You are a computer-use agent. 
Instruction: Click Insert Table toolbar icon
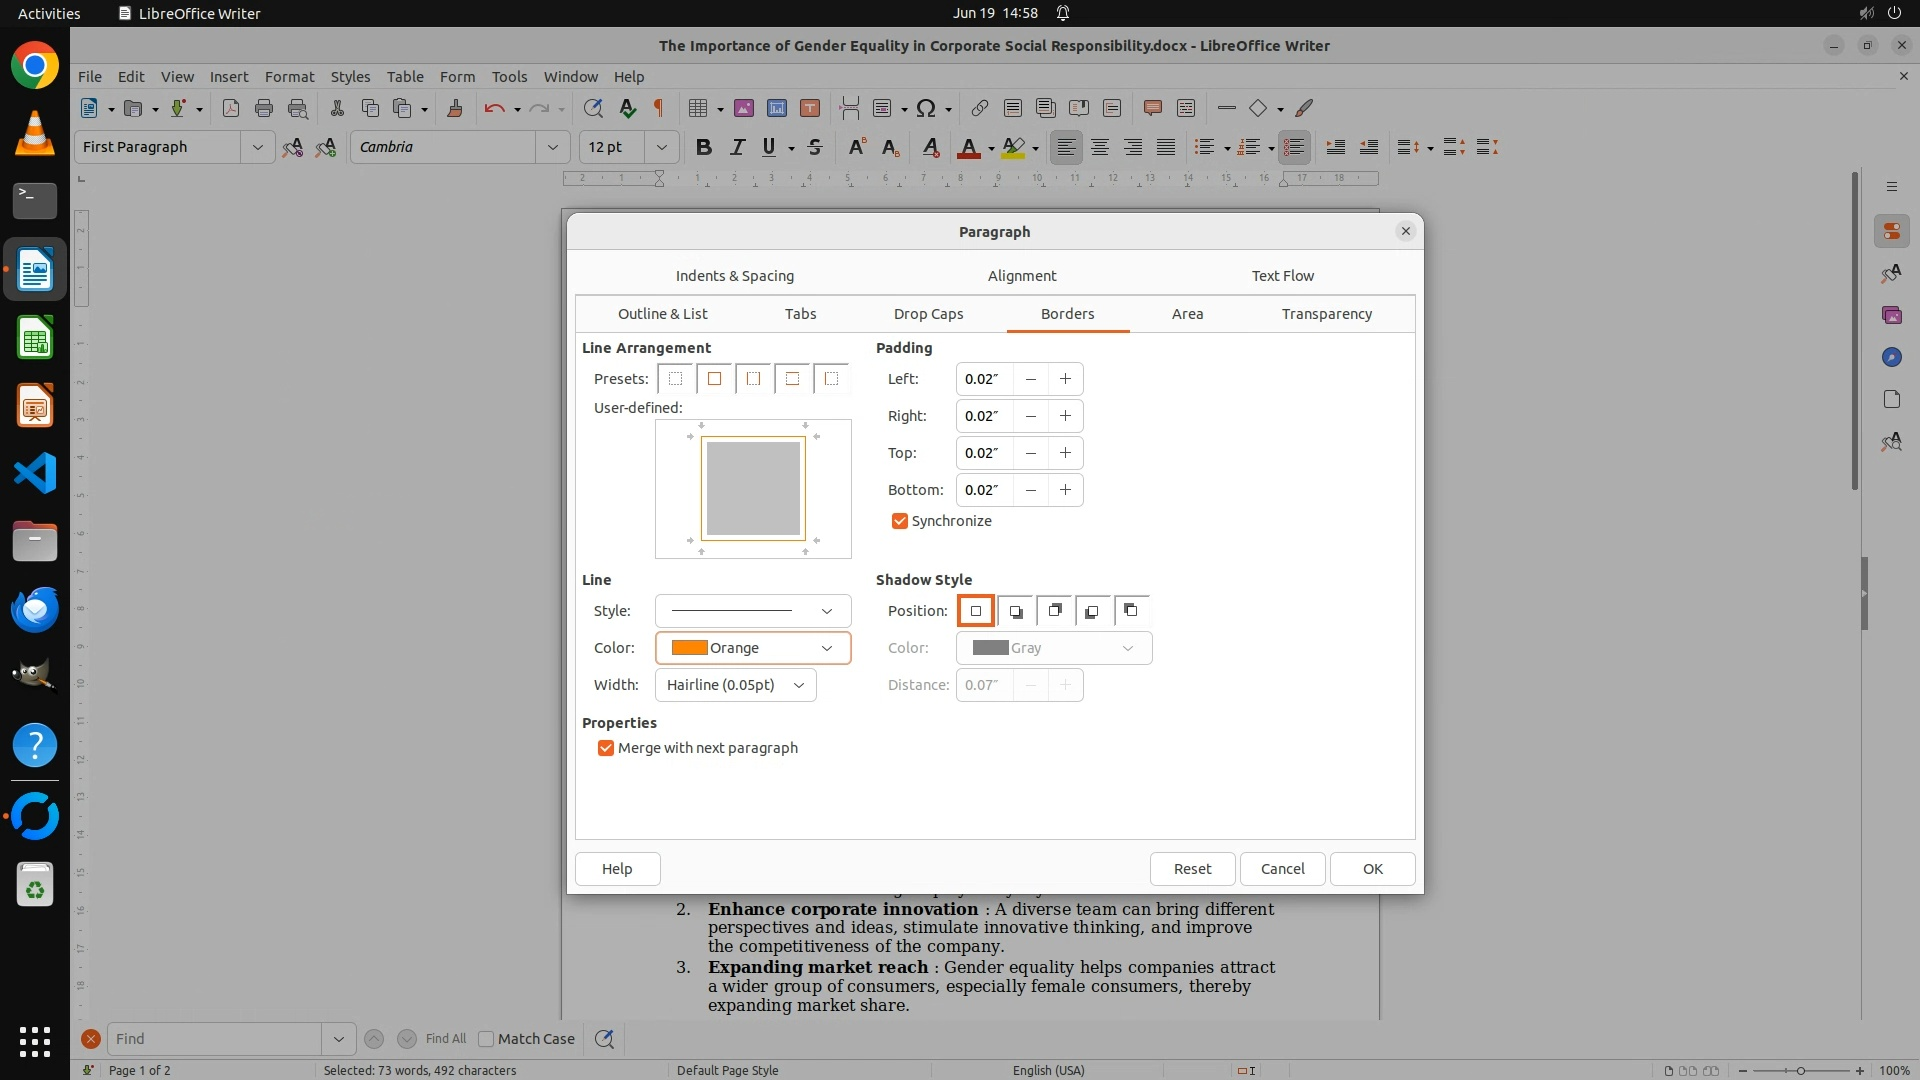click(x=698, y=108)
